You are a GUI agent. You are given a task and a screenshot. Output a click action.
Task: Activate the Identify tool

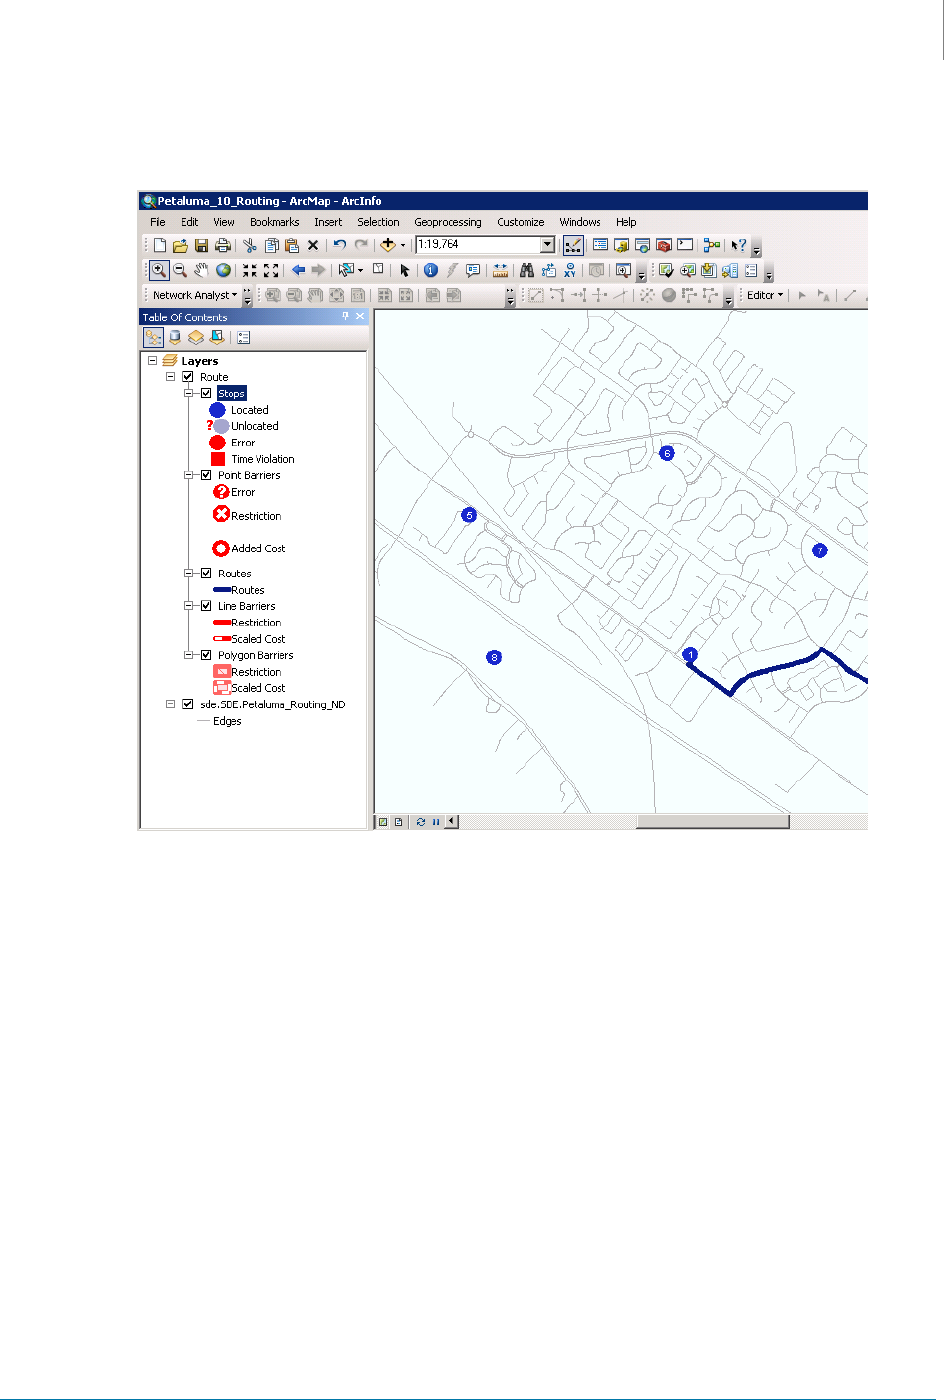pyautogui.click(x=431, y=270)
